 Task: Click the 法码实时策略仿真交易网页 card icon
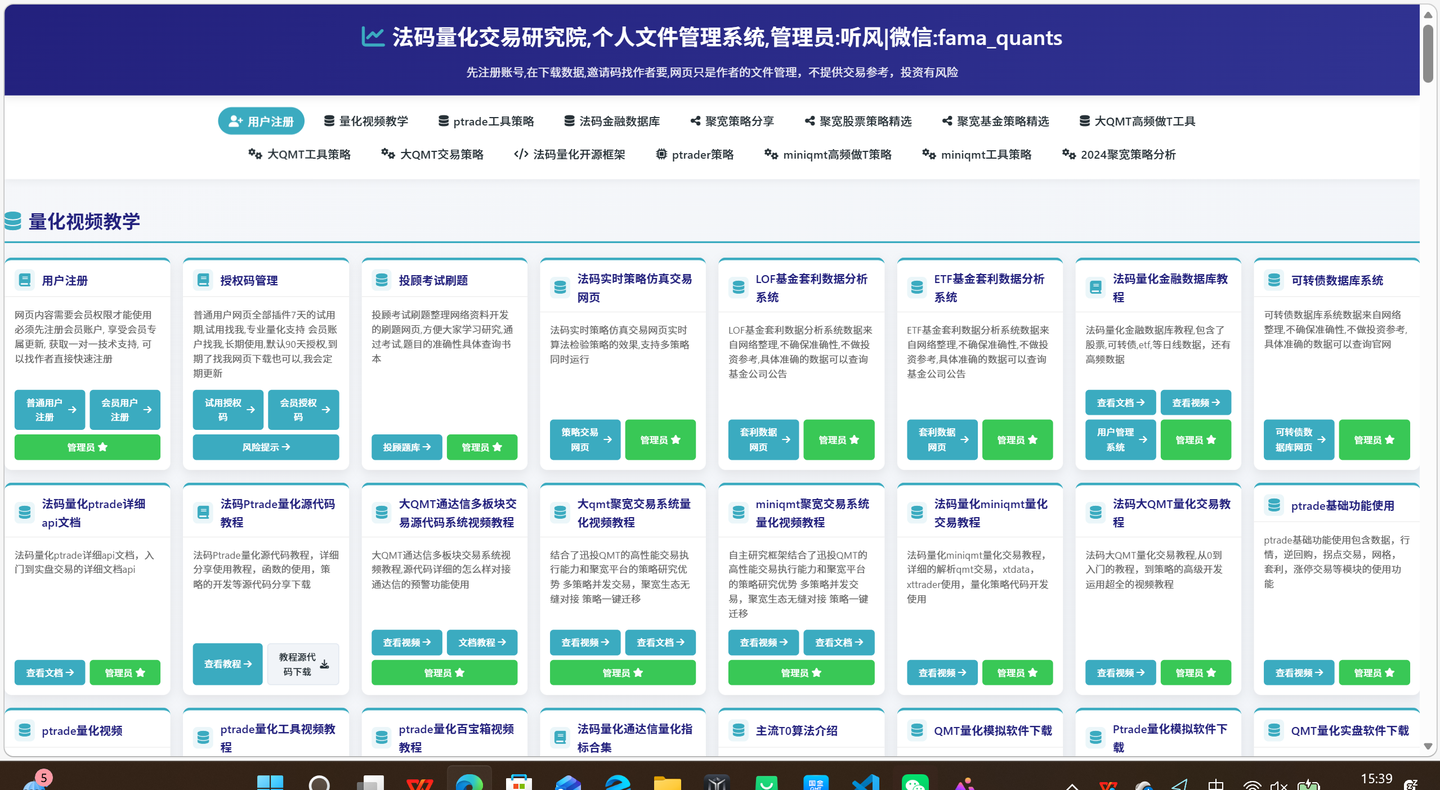coord(560,288)
